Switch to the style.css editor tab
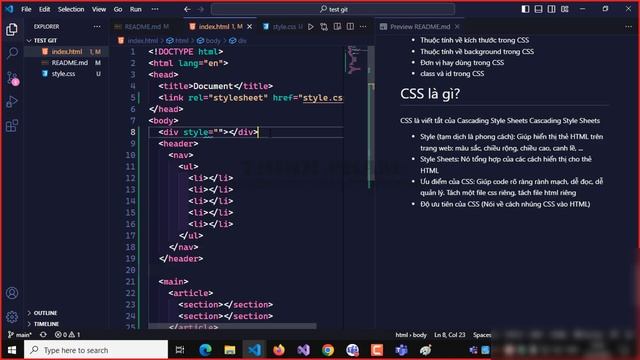640x360 pixels. pos(283,27)
